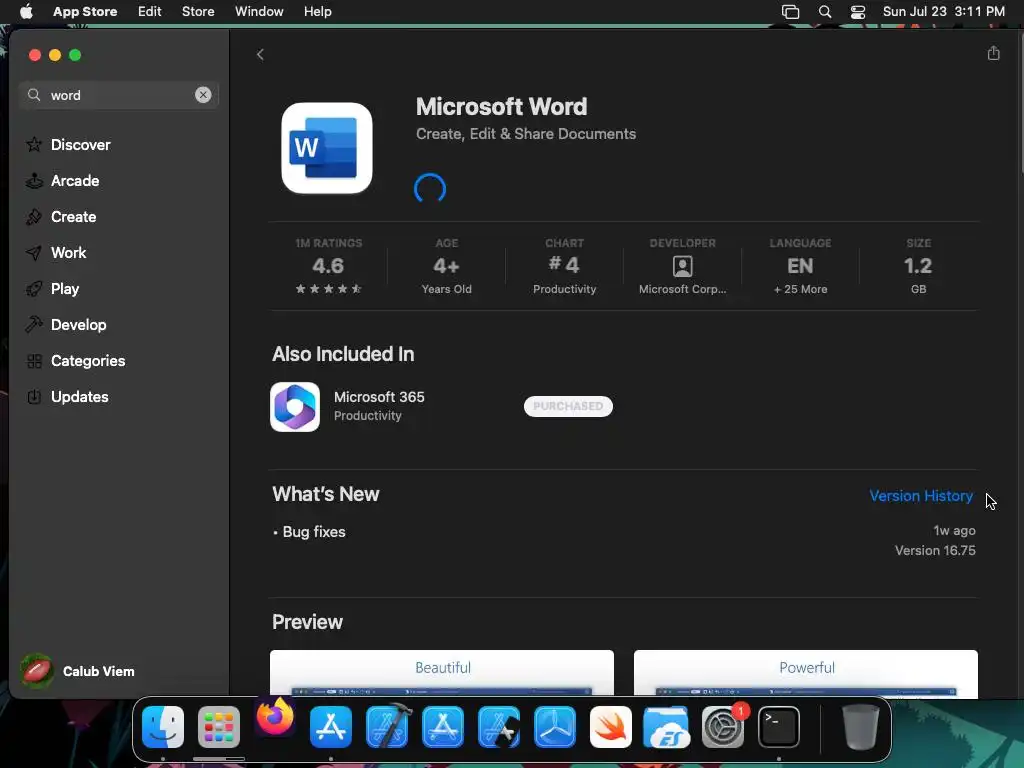Open the Version History link
1024x768 pixels.
[921, 496]
